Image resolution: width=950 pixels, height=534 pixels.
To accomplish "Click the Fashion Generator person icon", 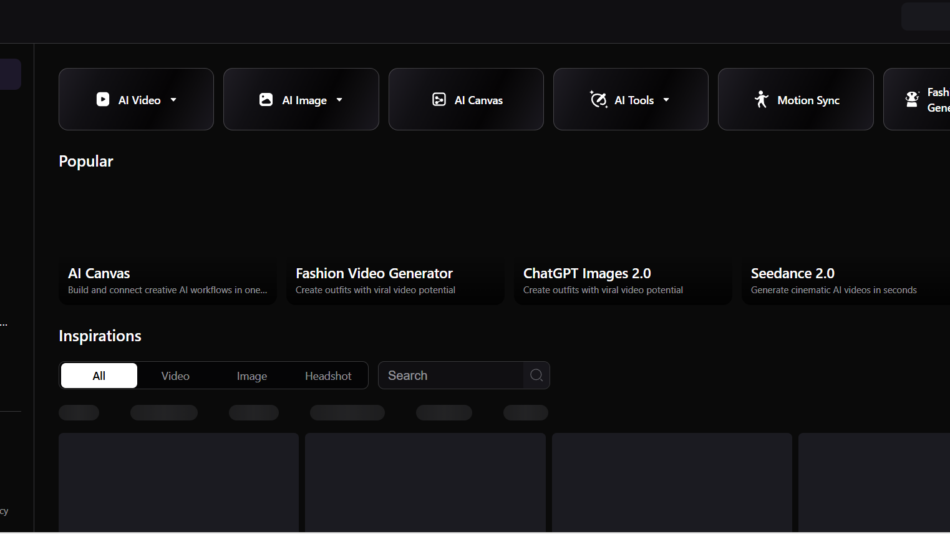I will pyautogui.click(x=912, y=99).
